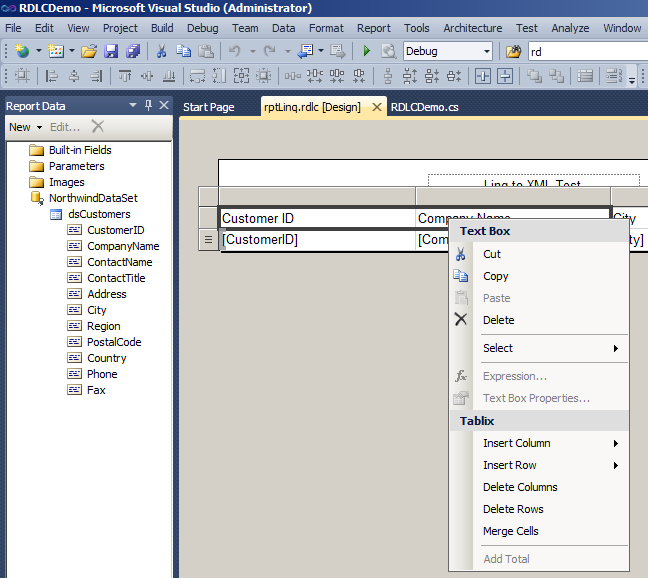Screen dimensions: 648x578
Task: Click the Align Centers layout icon
Action: click(x=74, y=76)
